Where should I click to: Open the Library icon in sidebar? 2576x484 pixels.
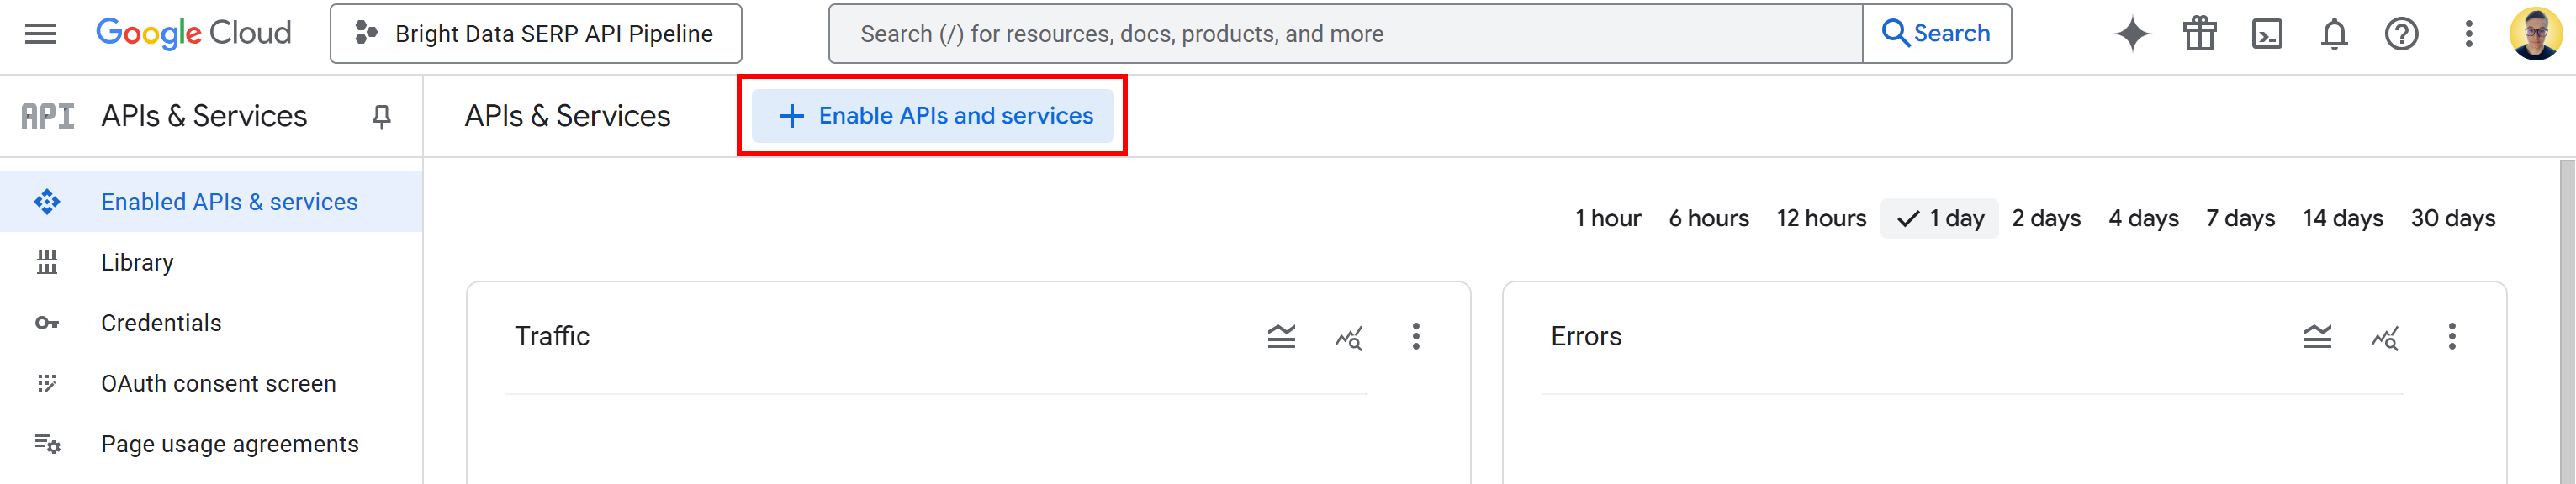click(x=47, y=262)
